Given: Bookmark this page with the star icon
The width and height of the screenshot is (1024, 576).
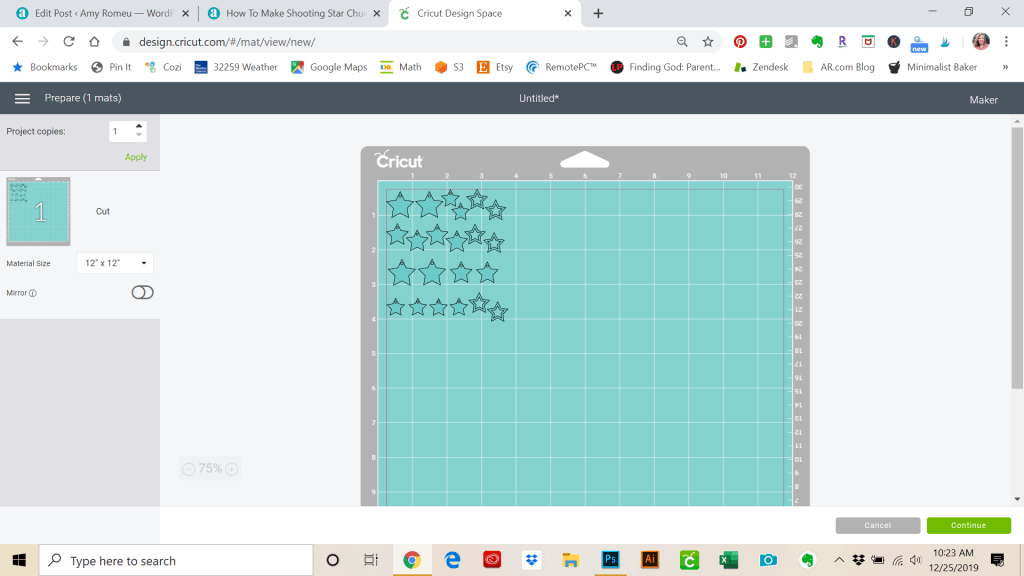Looking at the screenshot, I should (x=708, y=42).
